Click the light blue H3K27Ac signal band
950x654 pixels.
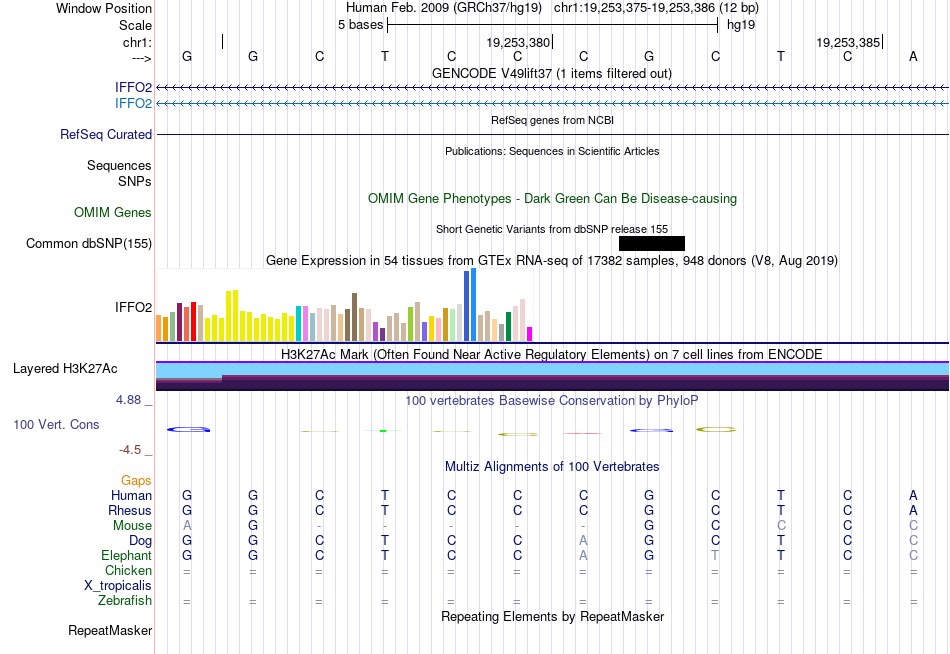(552, 369)
